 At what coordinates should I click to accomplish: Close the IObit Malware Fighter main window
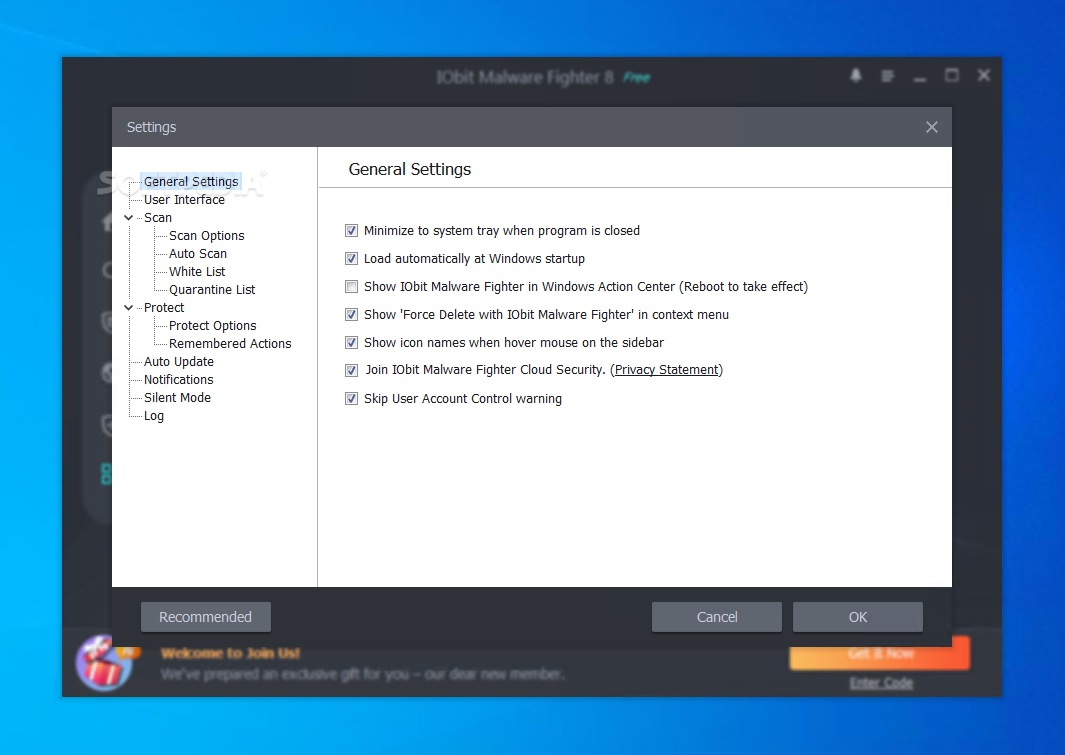click(983, 75)
